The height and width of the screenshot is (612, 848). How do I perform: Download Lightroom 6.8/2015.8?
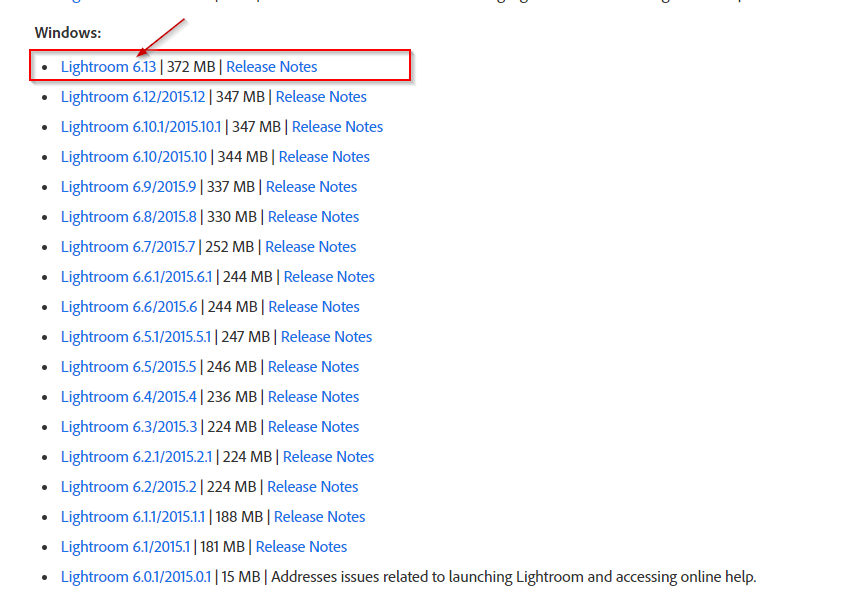click(129, 217)
